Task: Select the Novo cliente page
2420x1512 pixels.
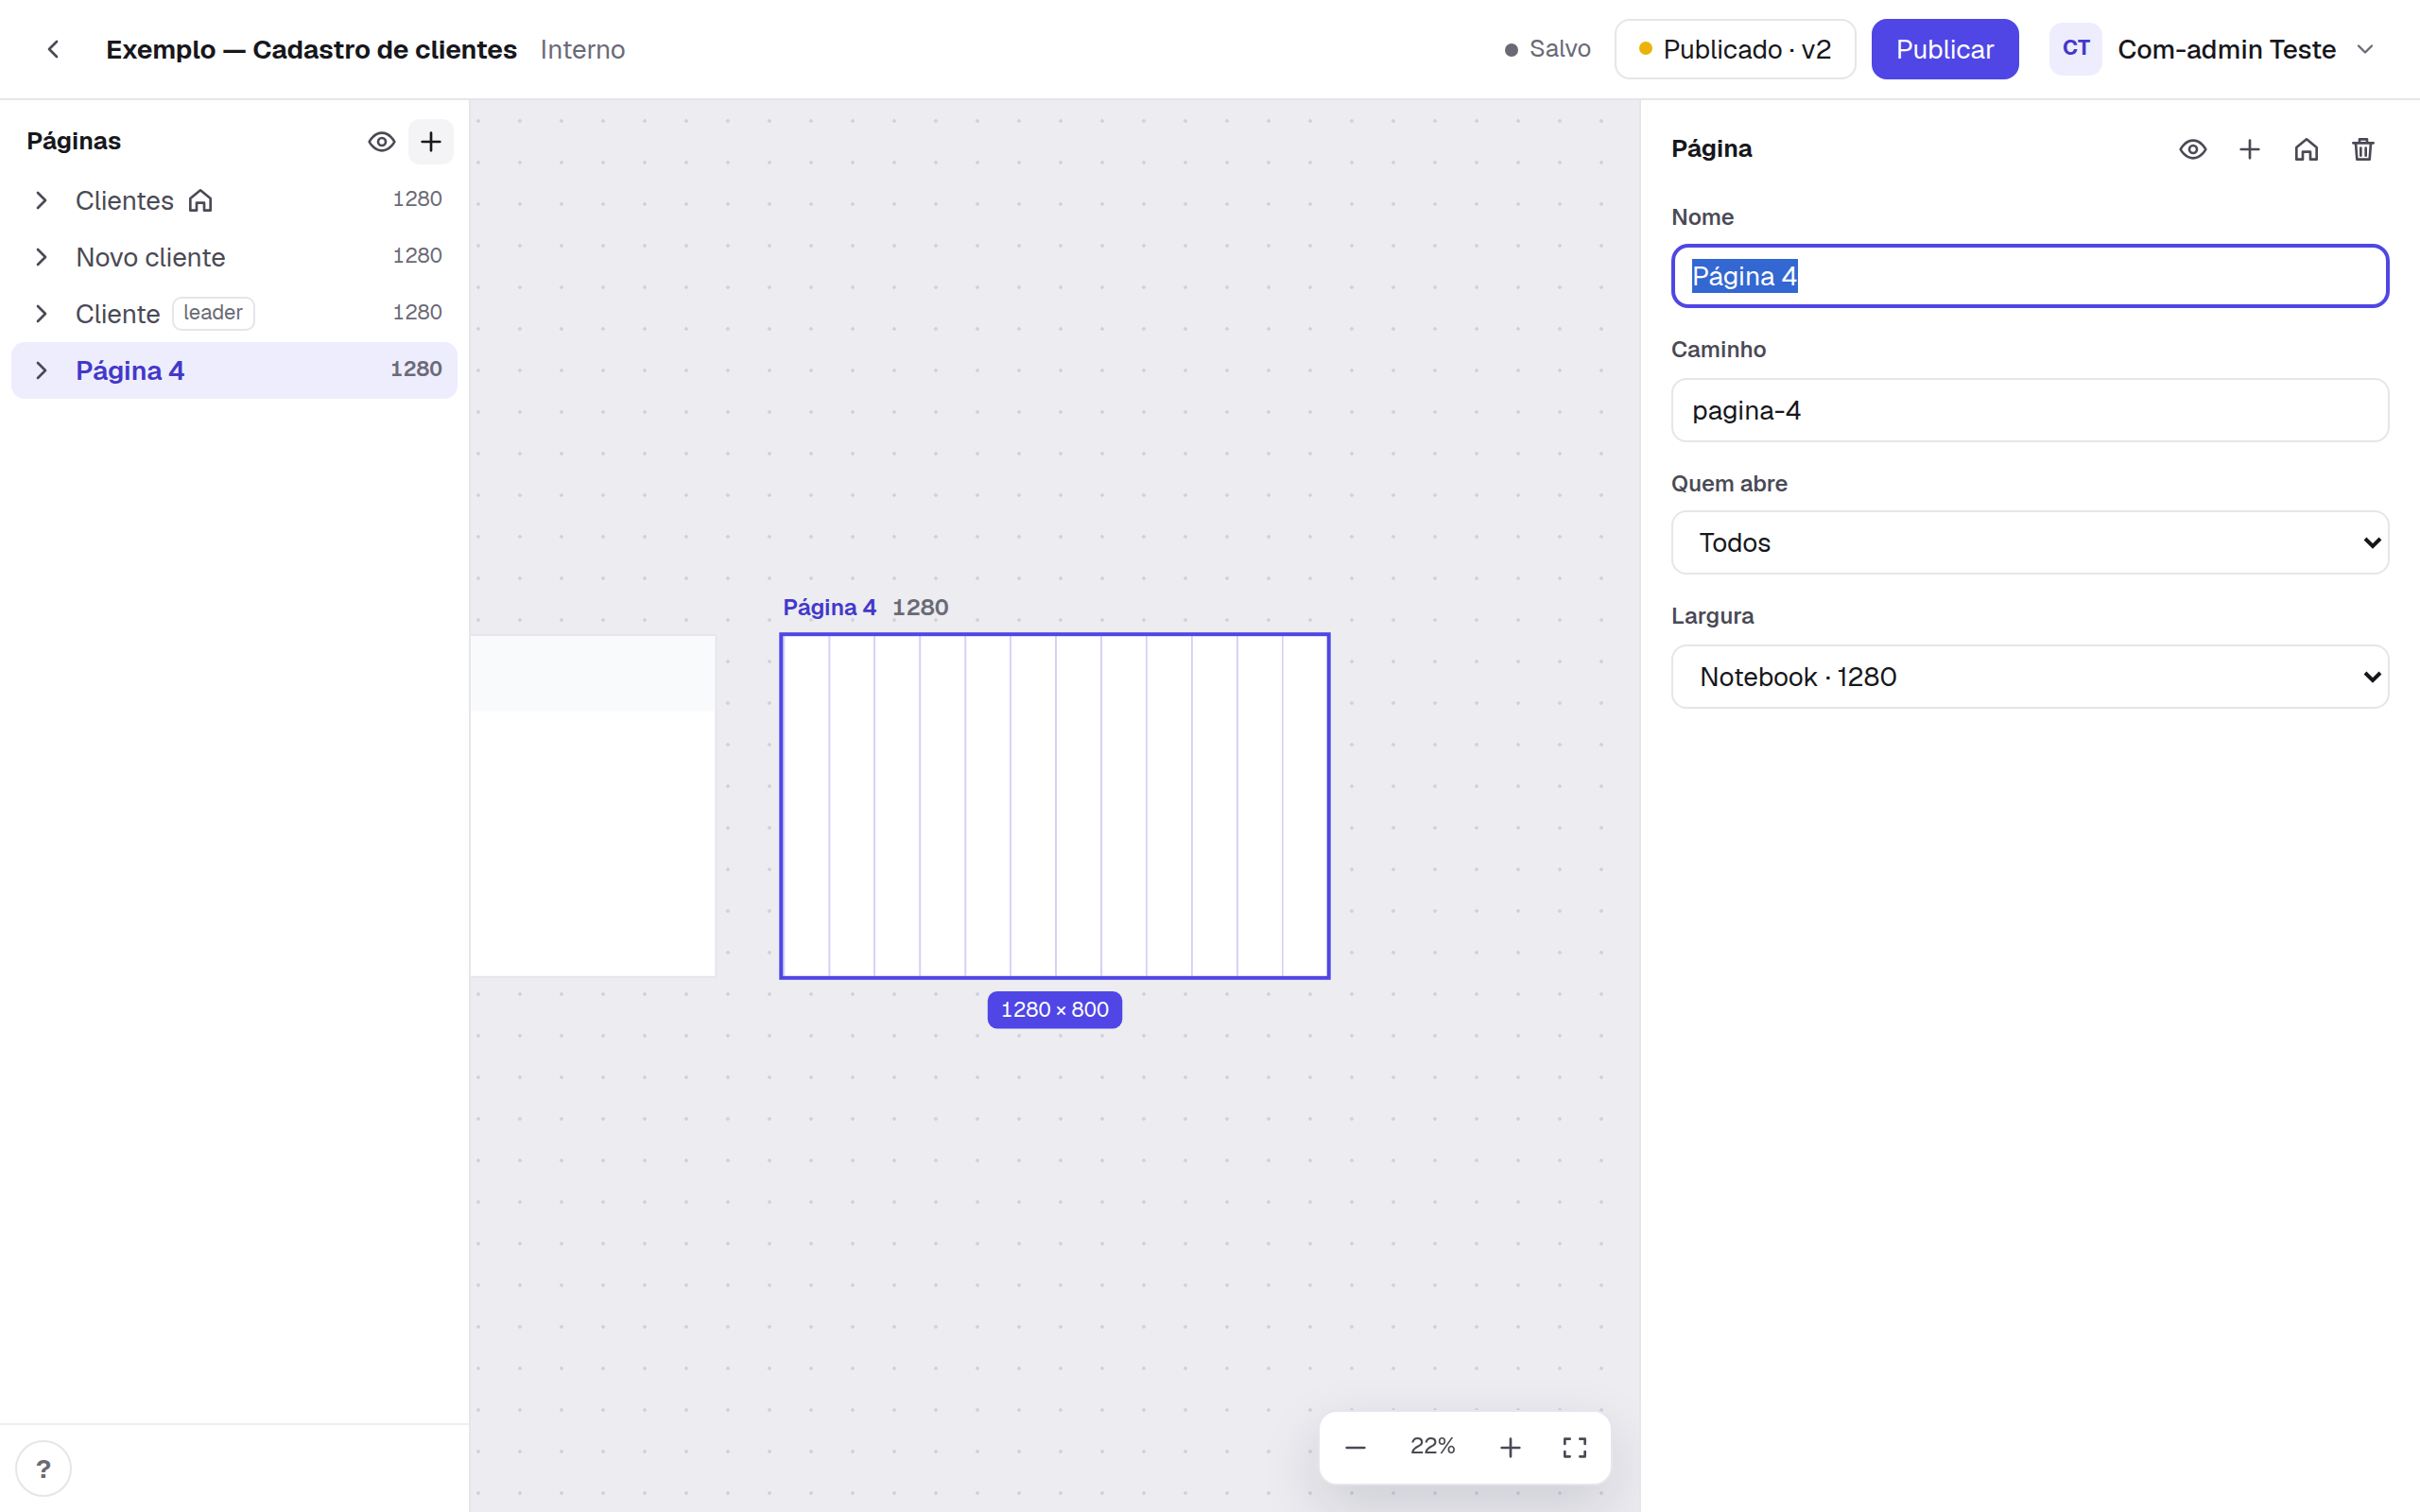Action: coord(234,257)
